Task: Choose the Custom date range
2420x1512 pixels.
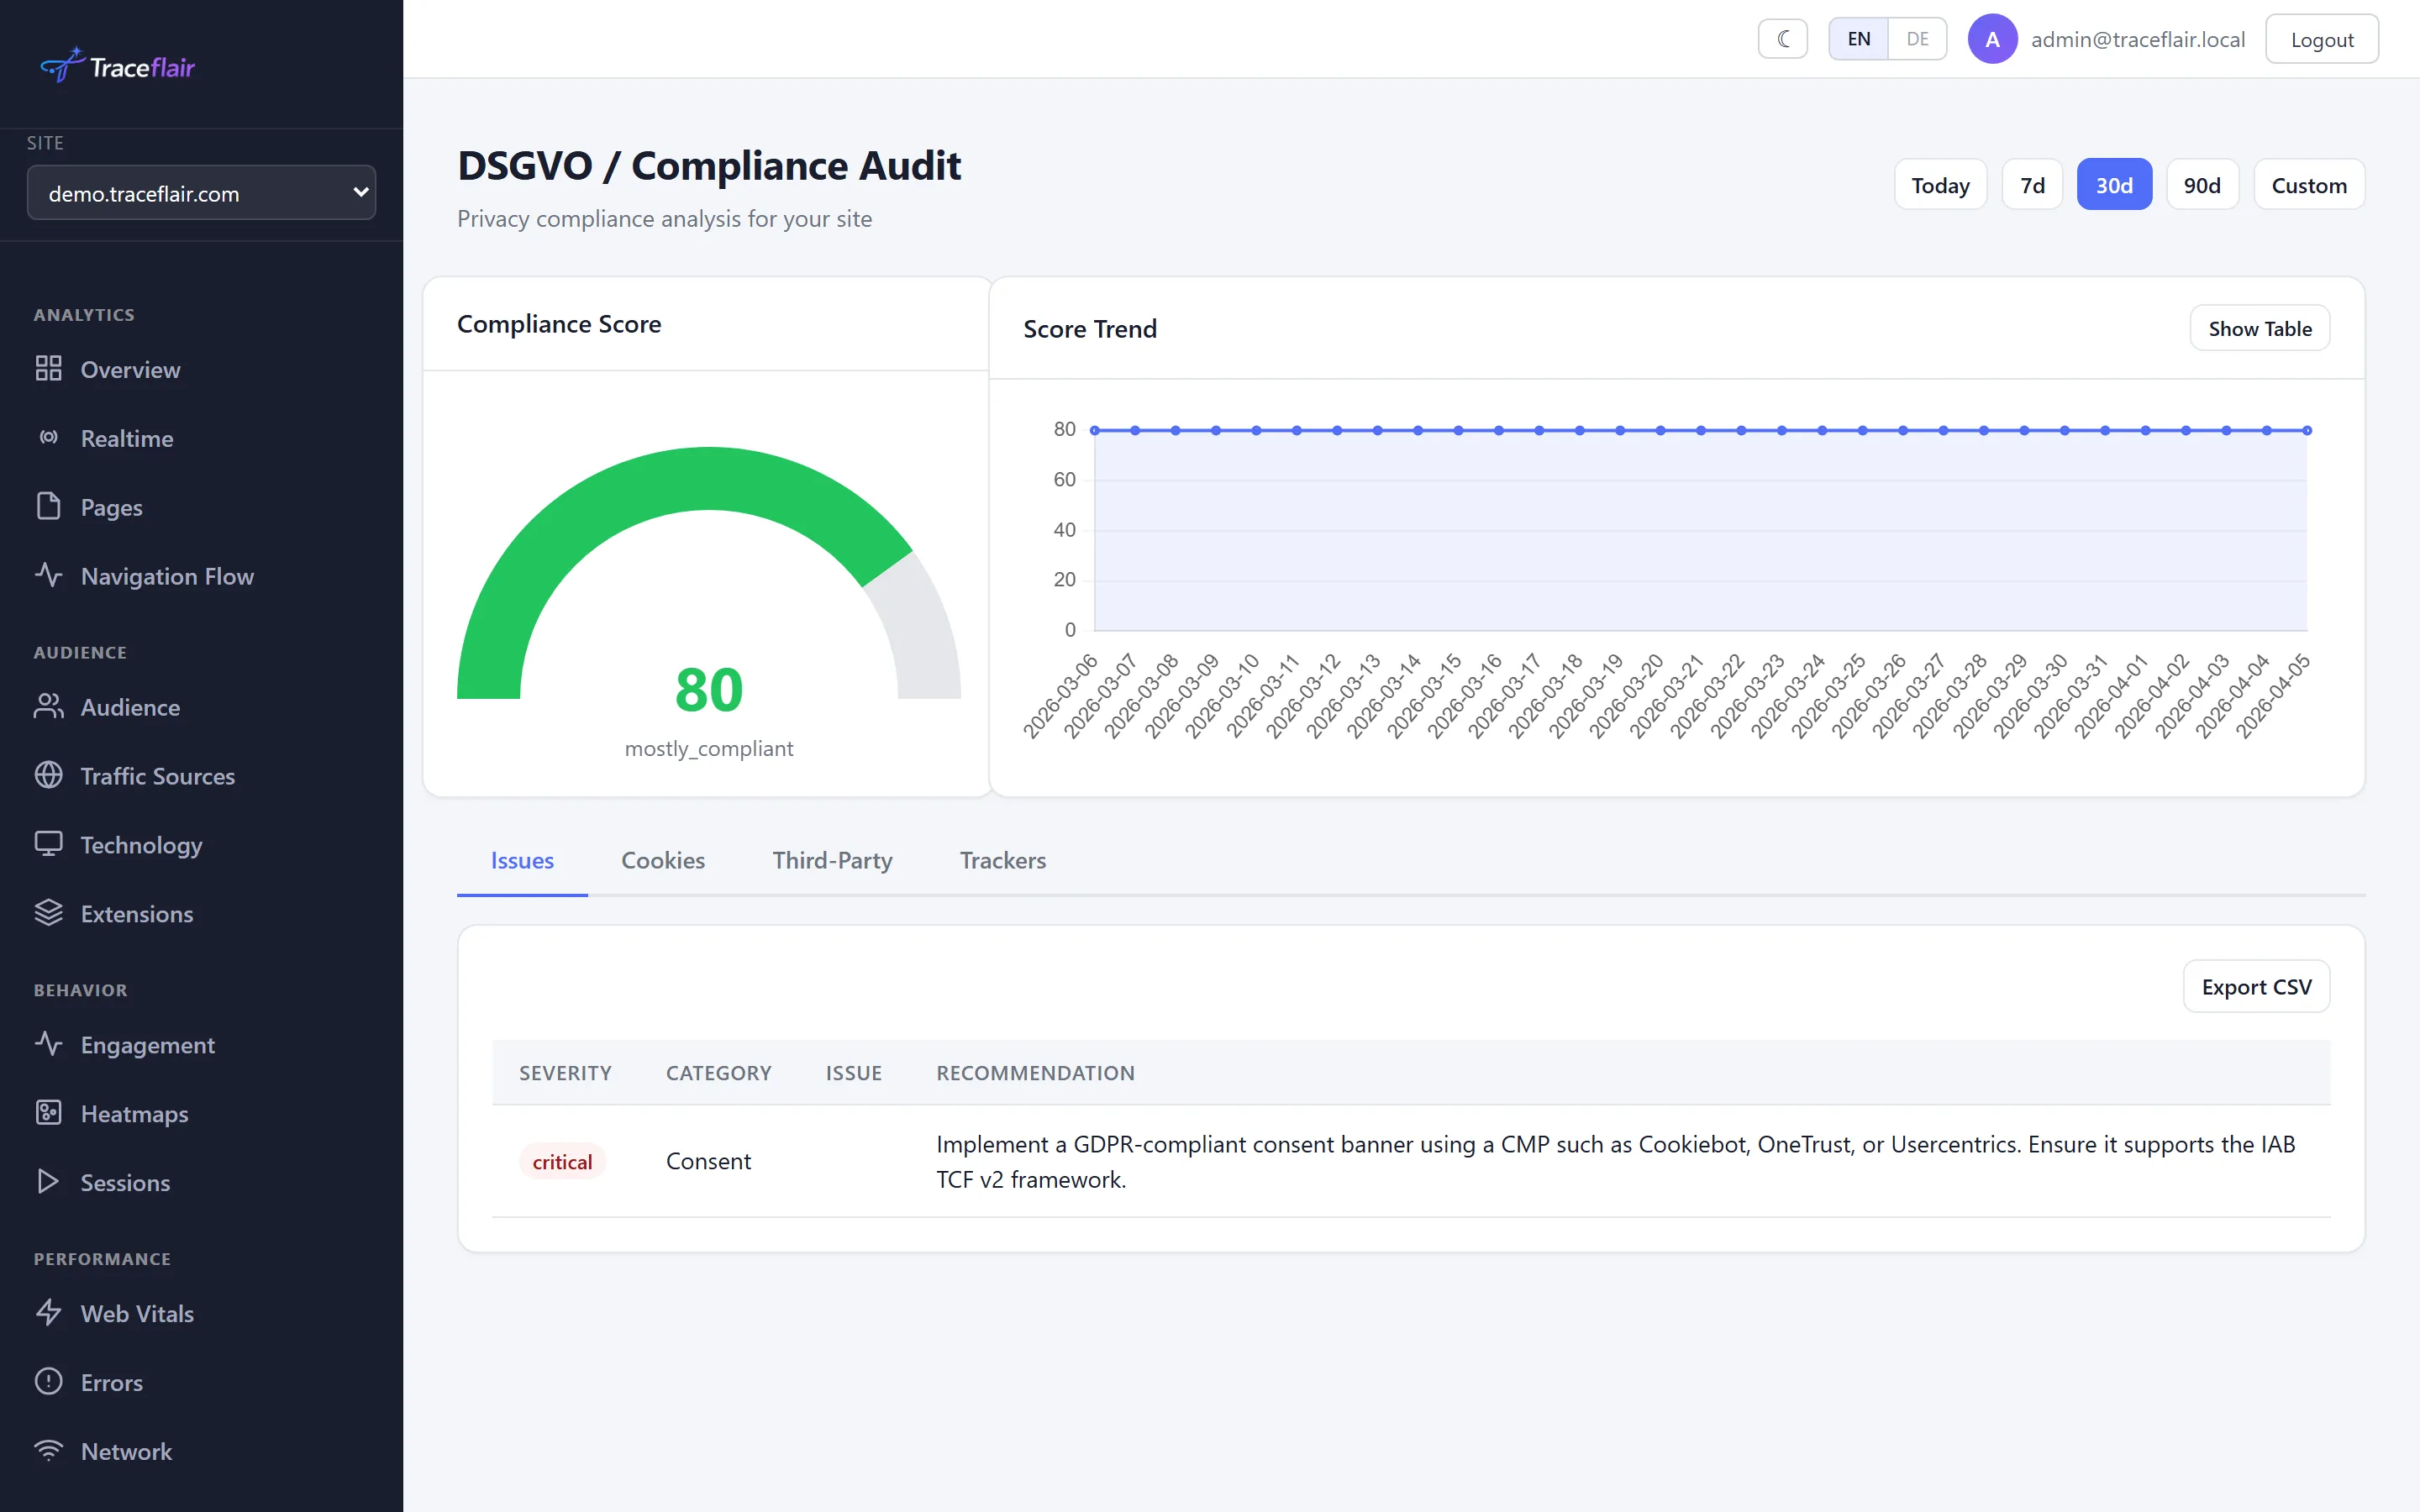Action: tap(2309, 185)
